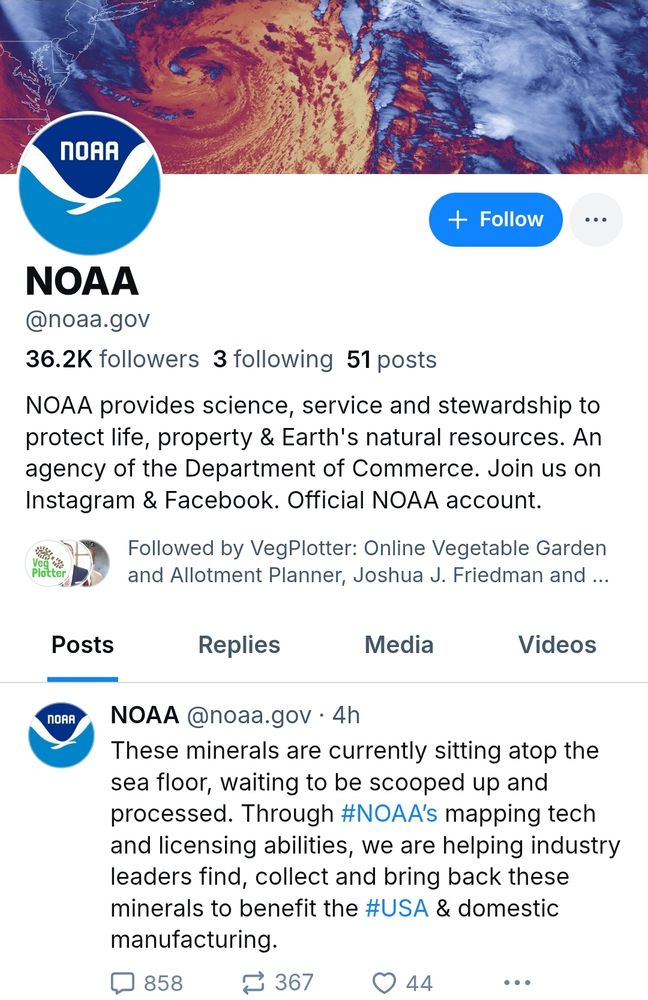Stay on the Posts tab
This screenshot has width=648, height=1000.
(82, 645)
